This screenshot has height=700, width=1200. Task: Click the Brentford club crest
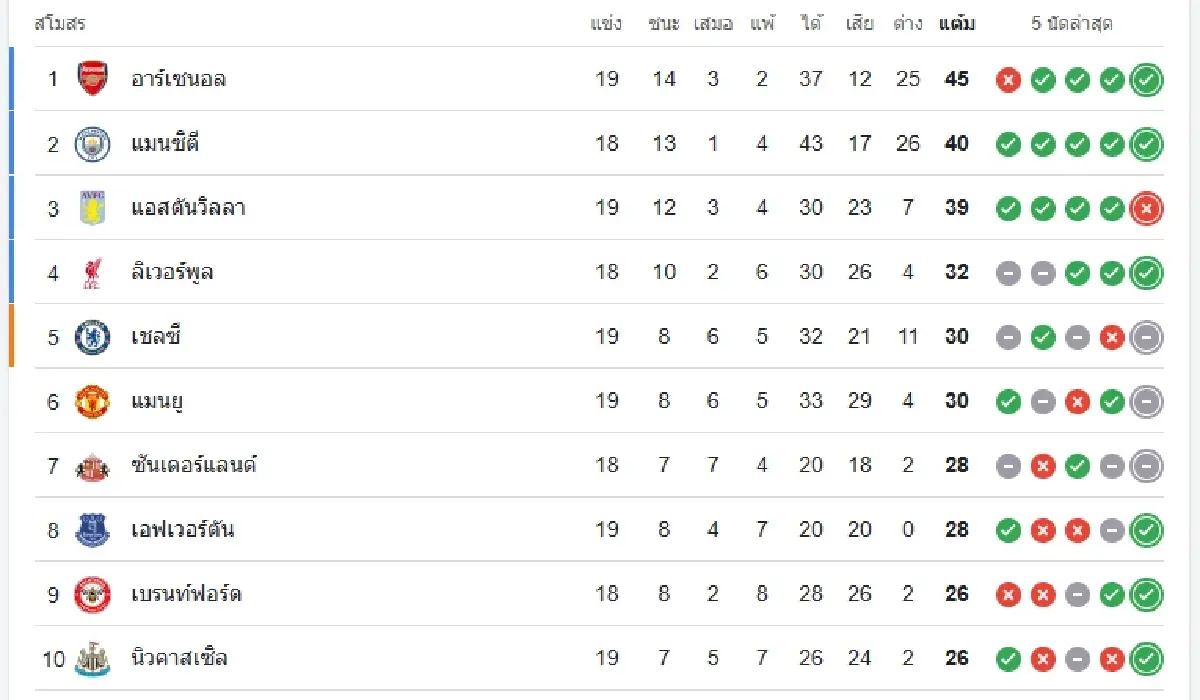coord(93,595)
